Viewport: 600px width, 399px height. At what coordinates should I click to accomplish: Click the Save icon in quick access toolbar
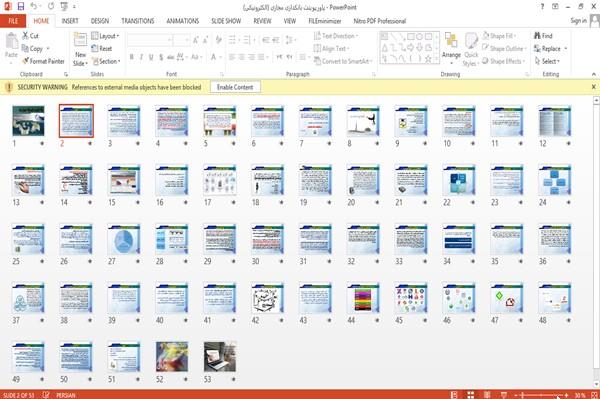click(x=21, y=7)
